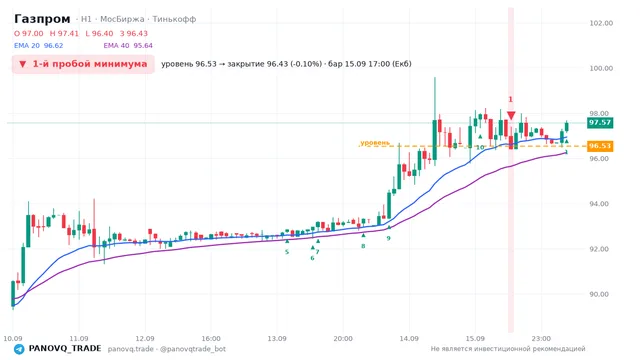Click the 'L 96.40' low price value
The width and height of the screenshot is (640, 360).
click(99, 33)
